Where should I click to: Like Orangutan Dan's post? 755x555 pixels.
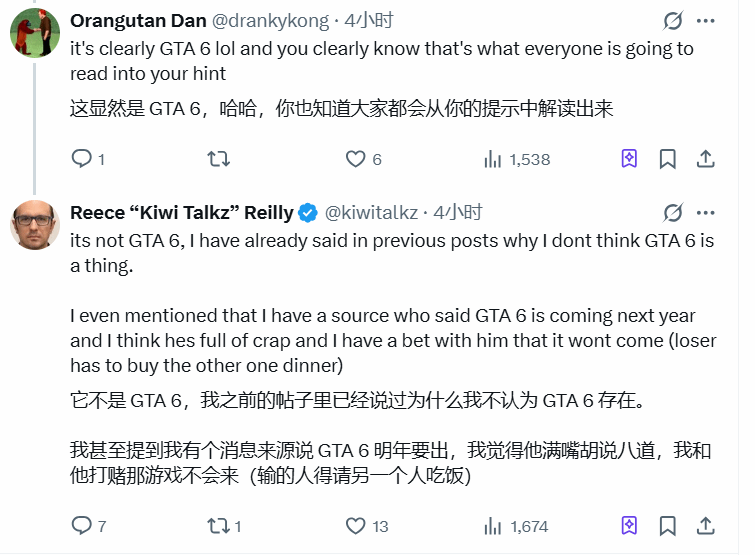click(355, 159)
